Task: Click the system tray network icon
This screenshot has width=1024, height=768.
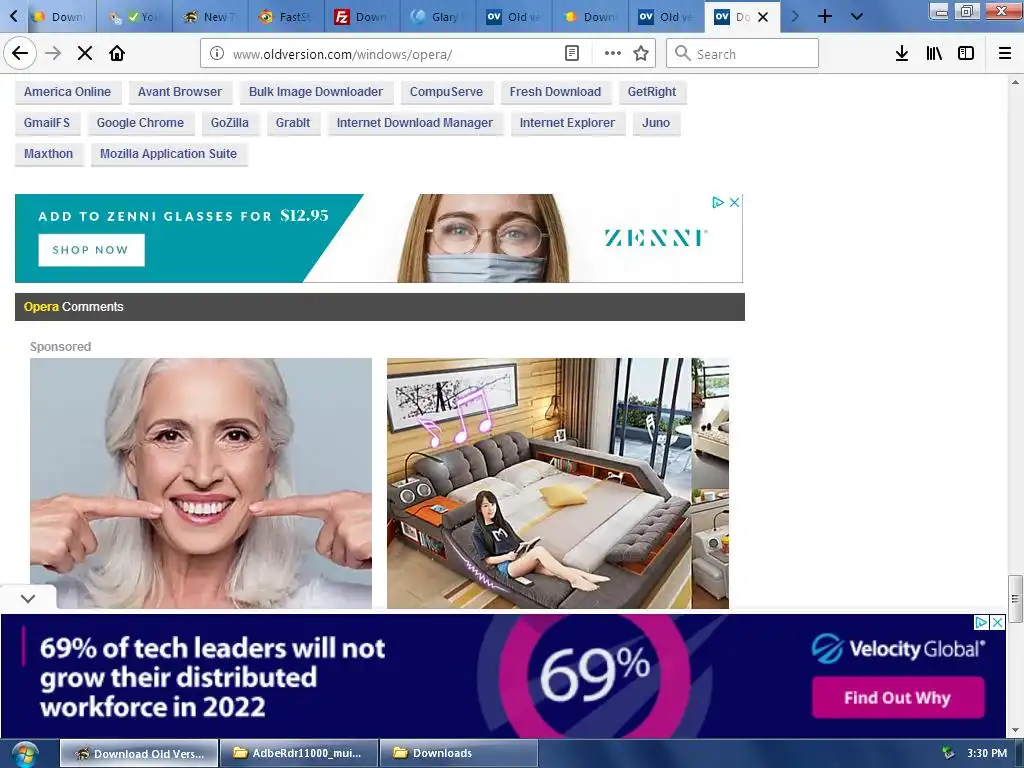Action: (948, 754)
